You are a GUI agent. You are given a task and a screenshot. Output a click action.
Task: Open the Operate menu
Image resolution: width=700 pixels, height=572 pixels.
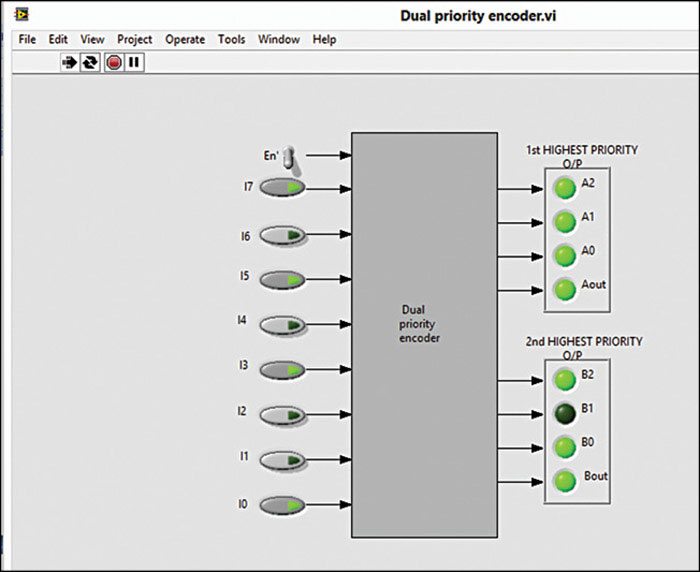click(185, 40)
